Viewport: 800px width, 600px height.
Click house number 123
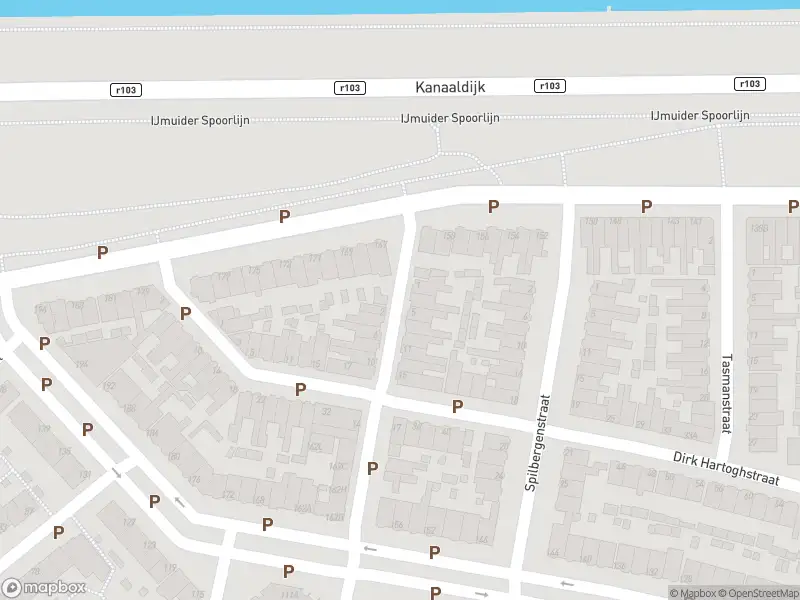click(x=149, y=544)
